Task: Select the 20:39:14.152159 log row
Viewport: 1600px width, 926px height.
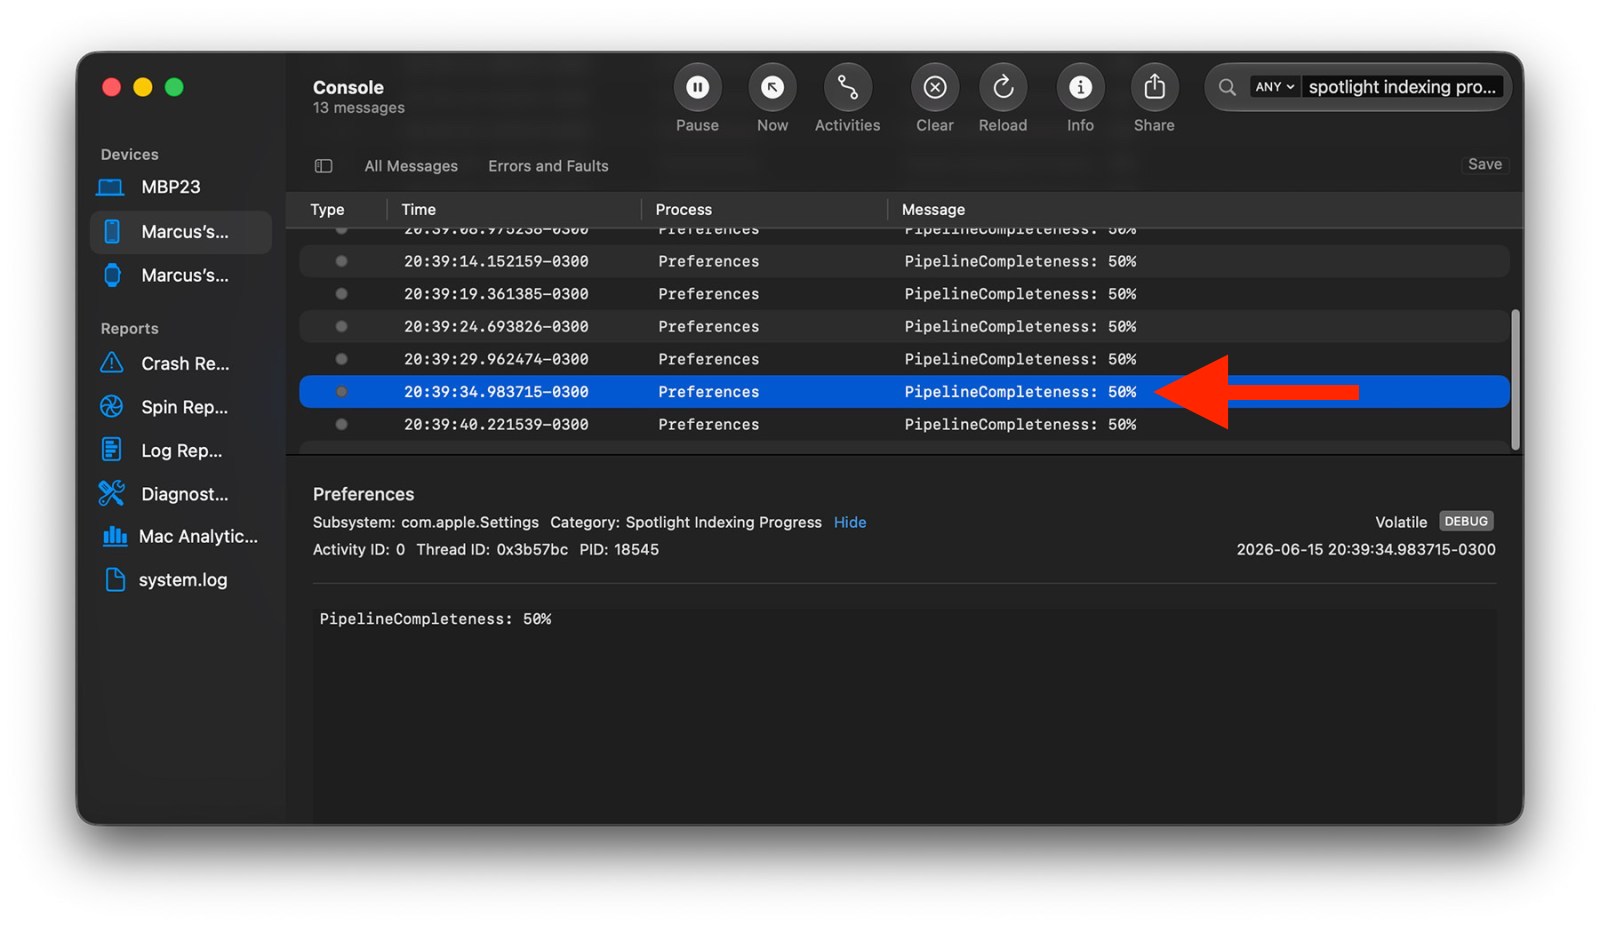Action: coord(904,262)
